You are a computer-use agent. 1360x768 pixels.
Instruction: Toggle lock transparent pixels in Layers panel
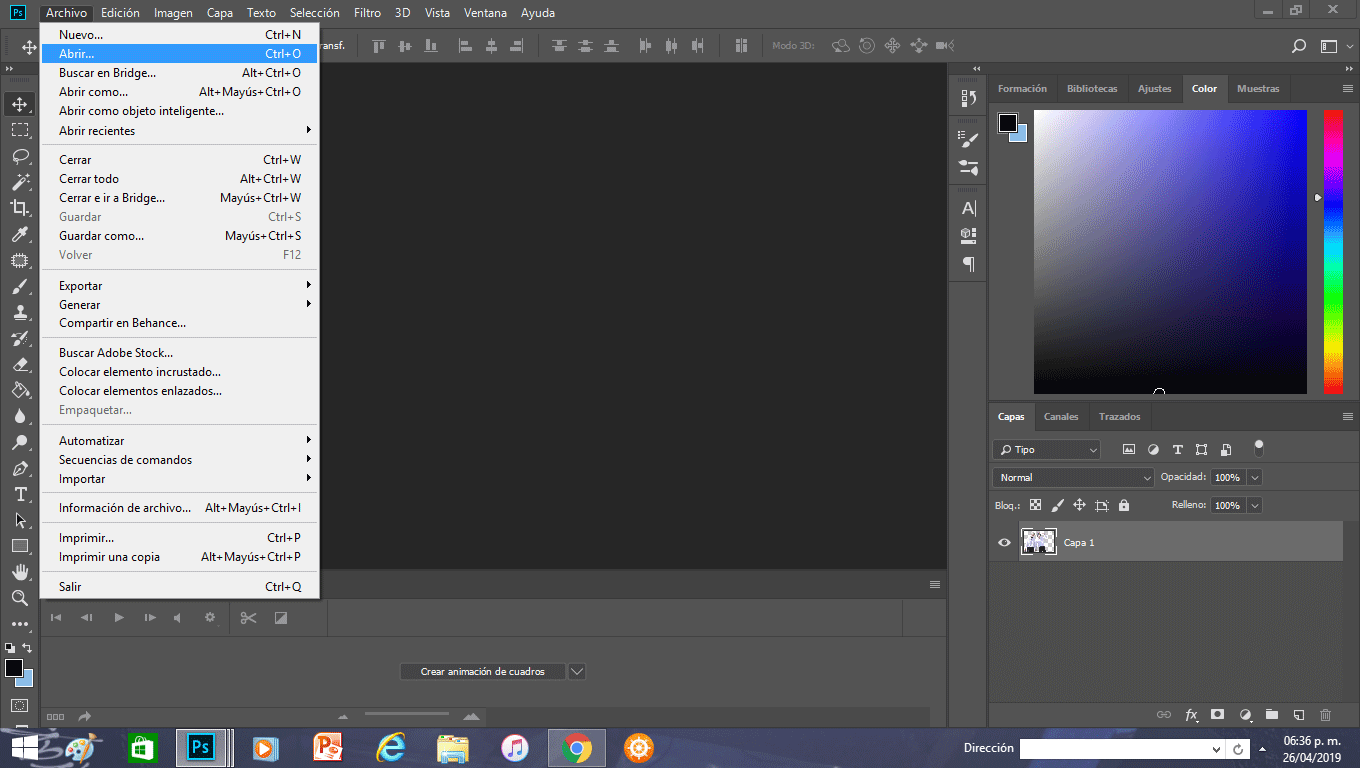pyautogui.click(x=1035, y=506)
